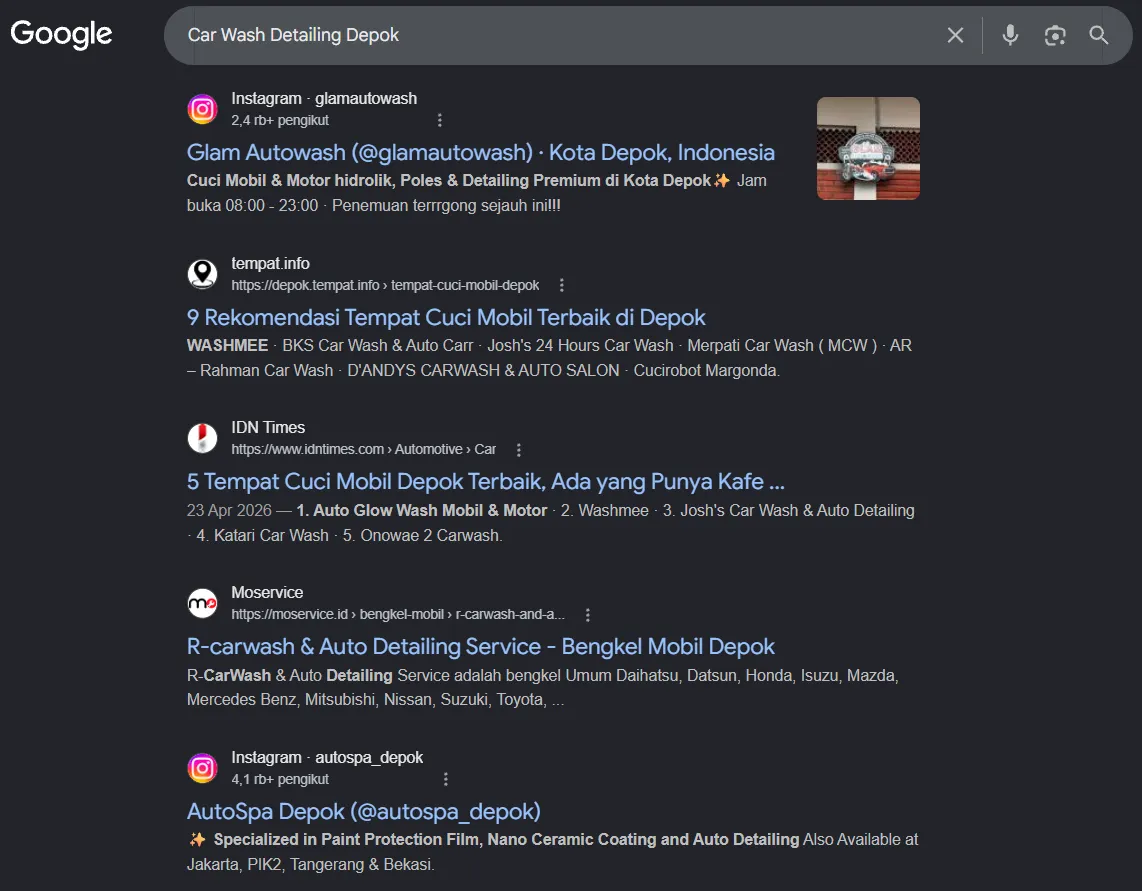
Task: Open more options for glamautowash result
Action: click(x=439, y=120)
